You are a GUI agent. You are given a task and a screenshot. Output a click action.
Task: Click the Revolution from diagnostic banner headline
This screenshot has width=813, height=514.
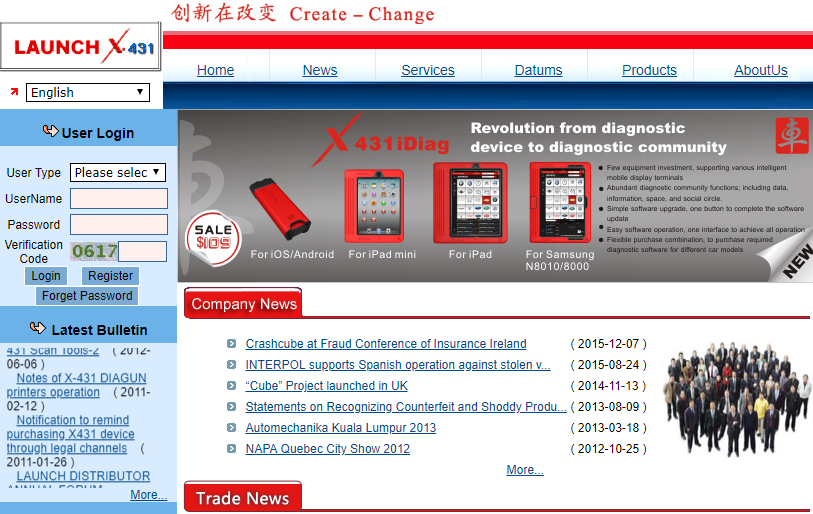tap(598, 137)
